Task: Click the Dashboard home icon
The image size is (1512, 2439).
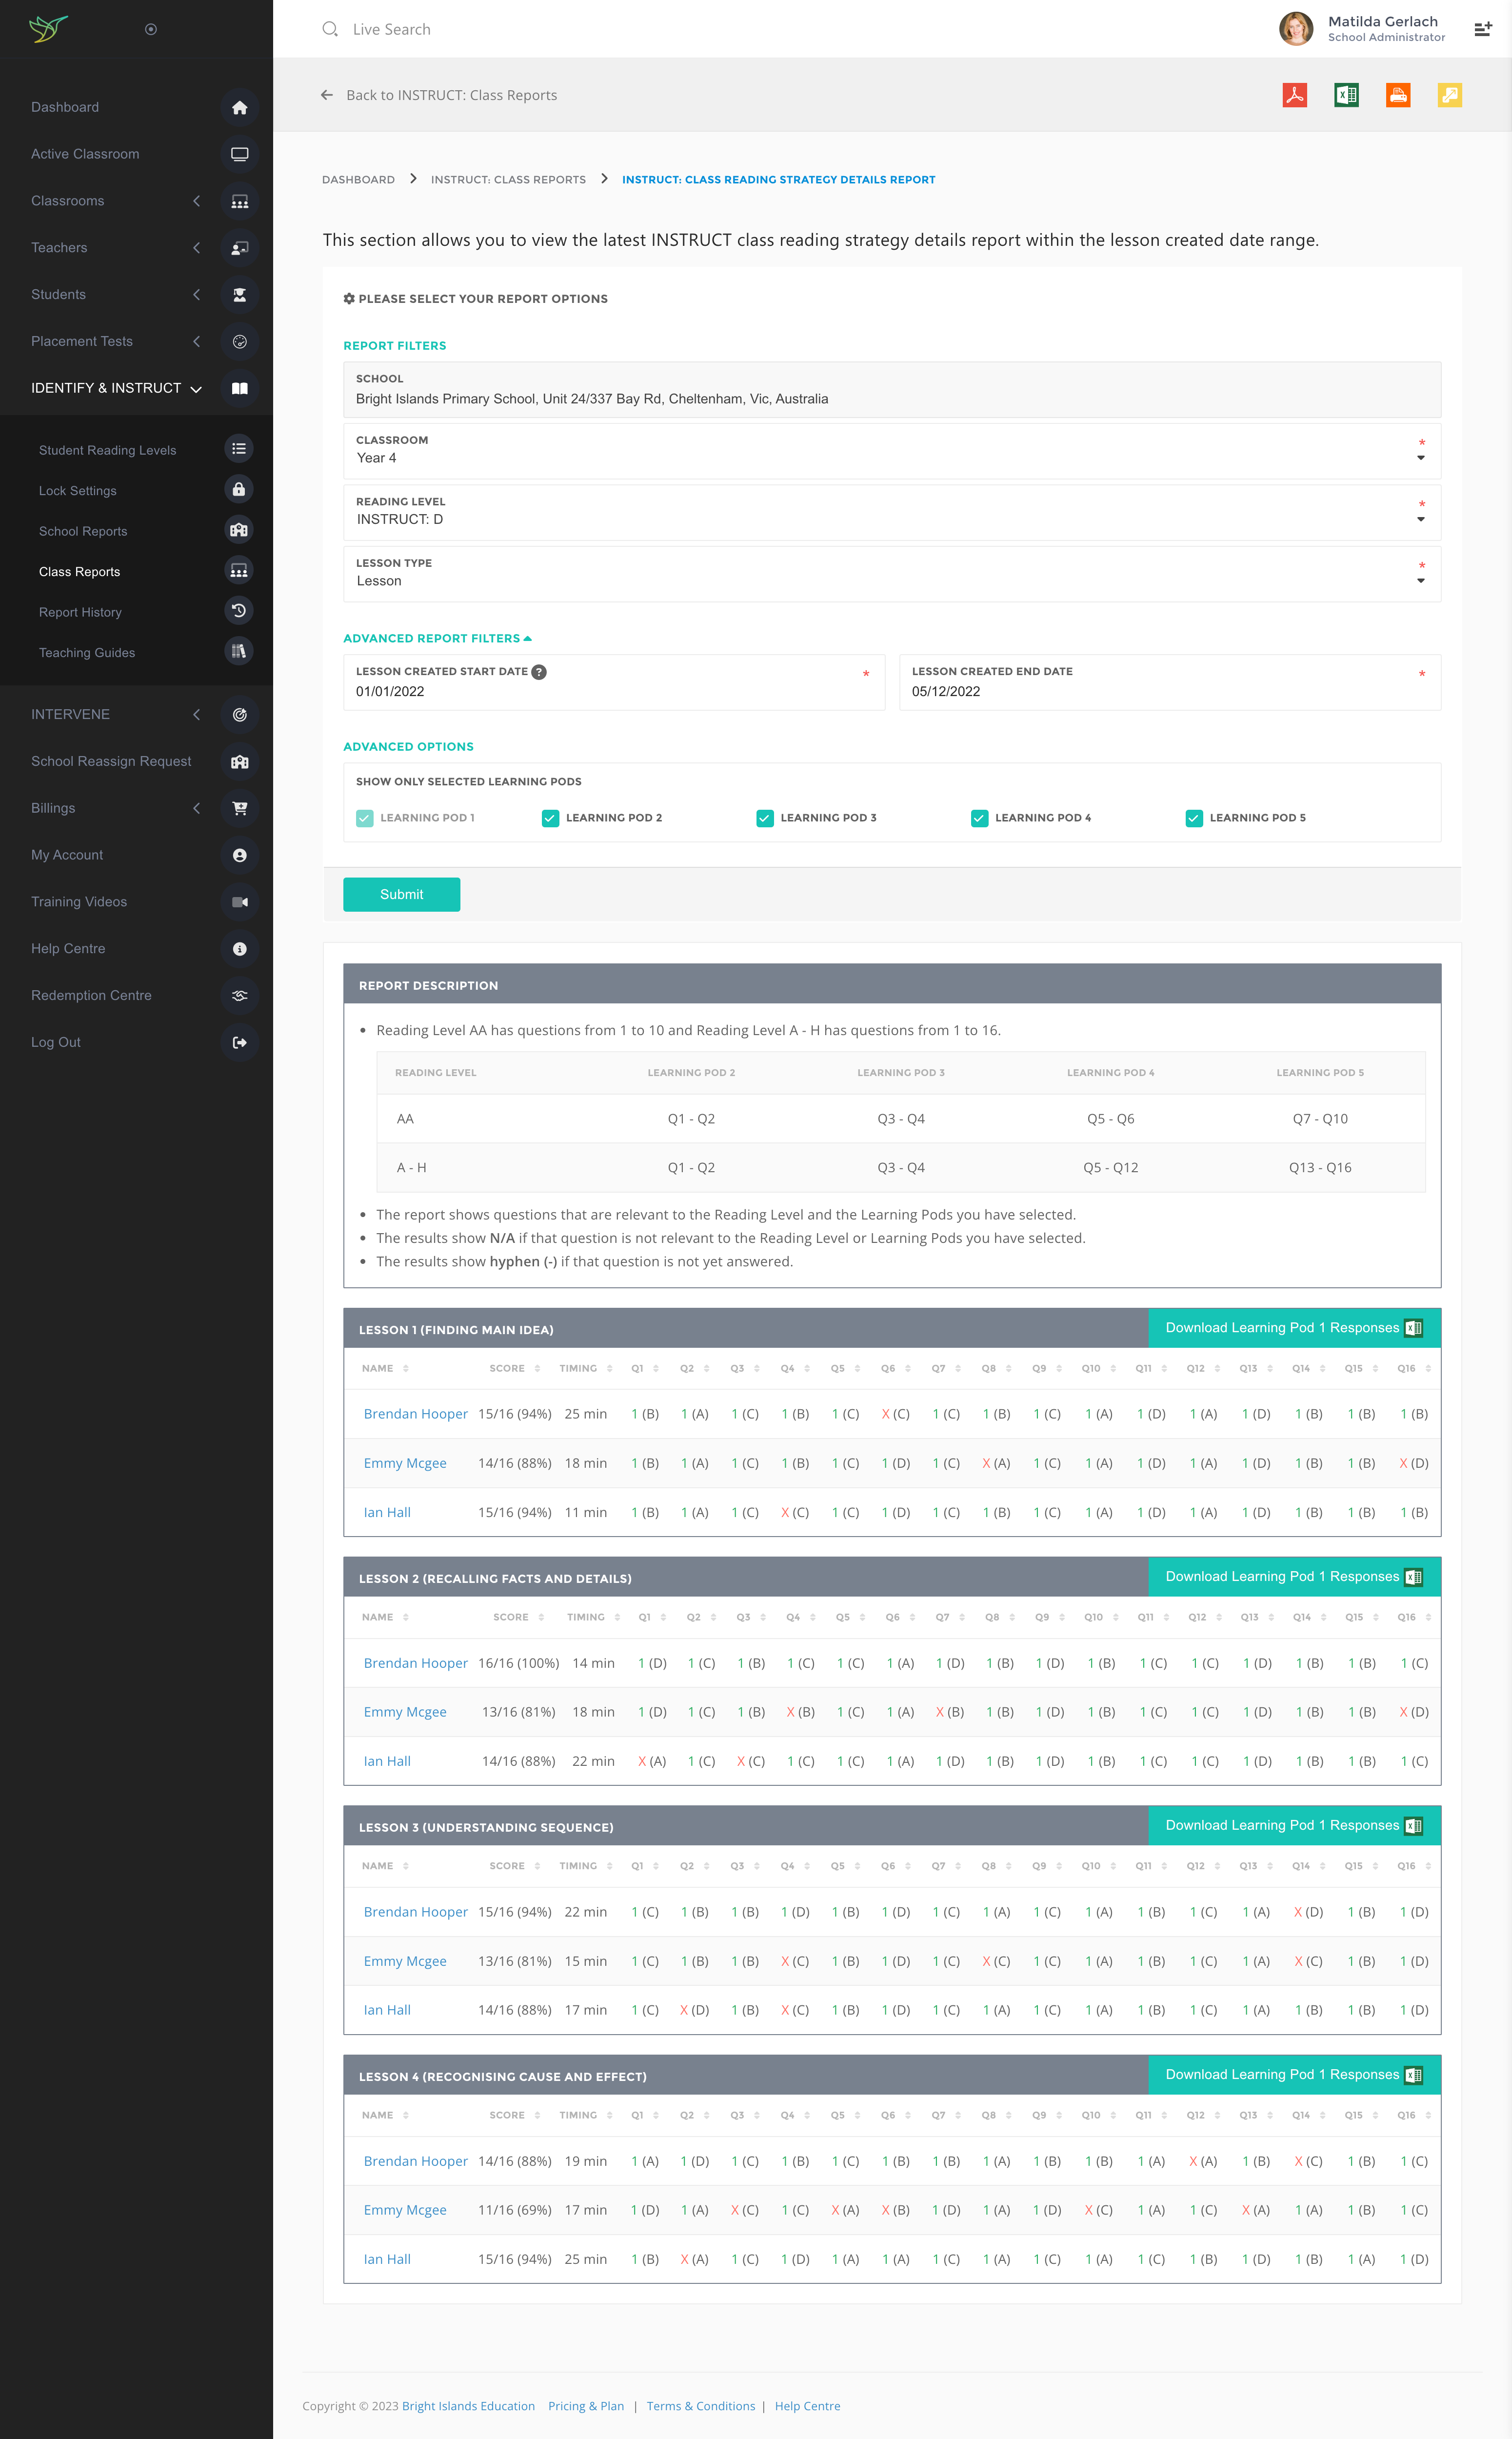Action: (239, 108)
